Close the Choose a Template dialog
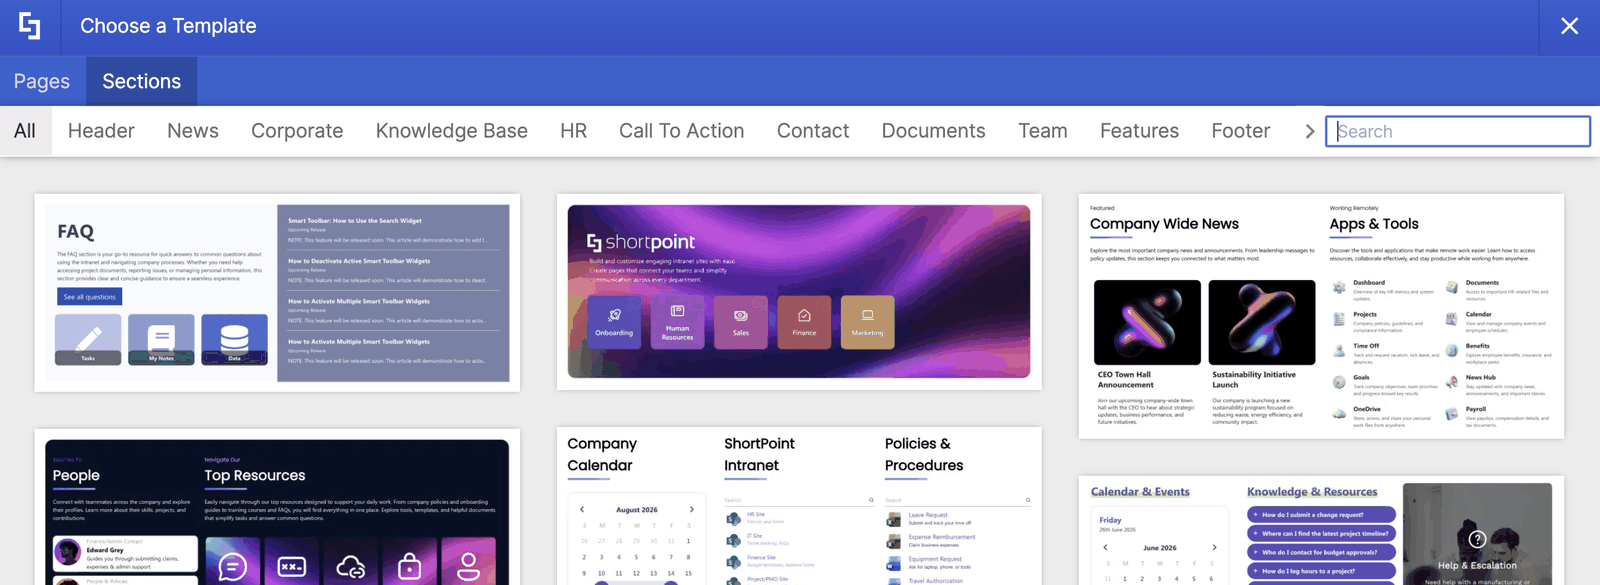This screenshot has height=585, width=1600. point(1569,26)
